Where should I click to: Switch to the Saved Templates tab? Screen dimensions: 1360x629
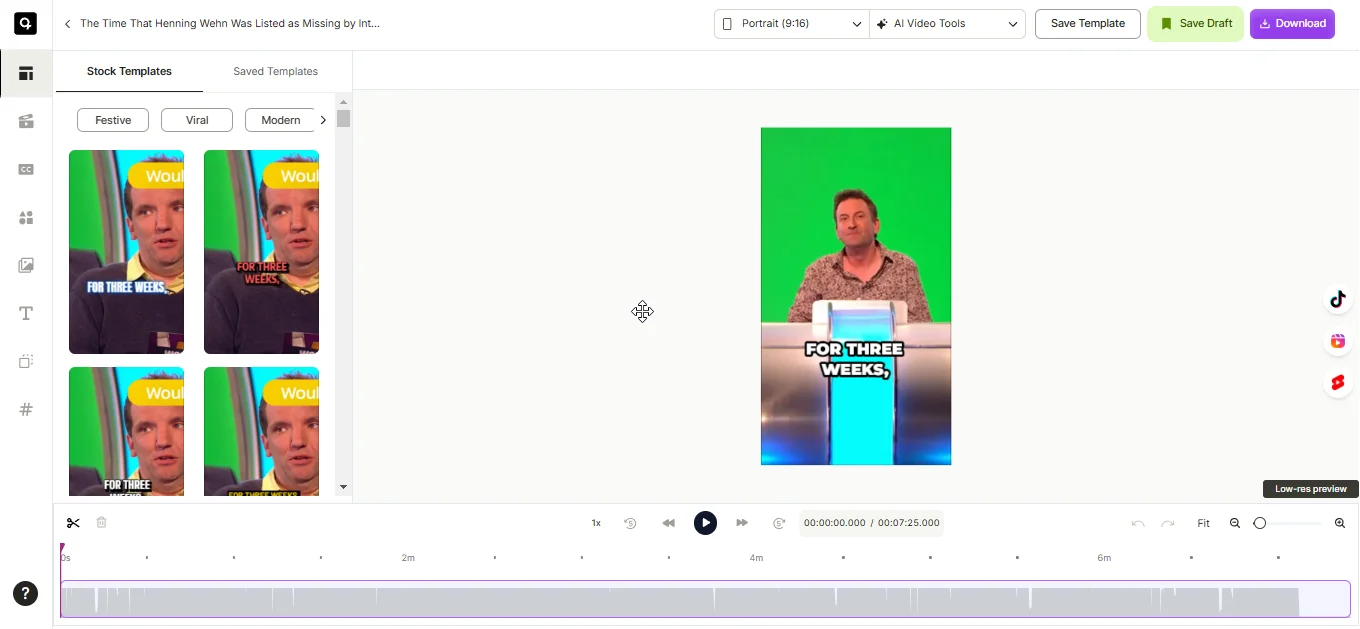tap(275, 72)
